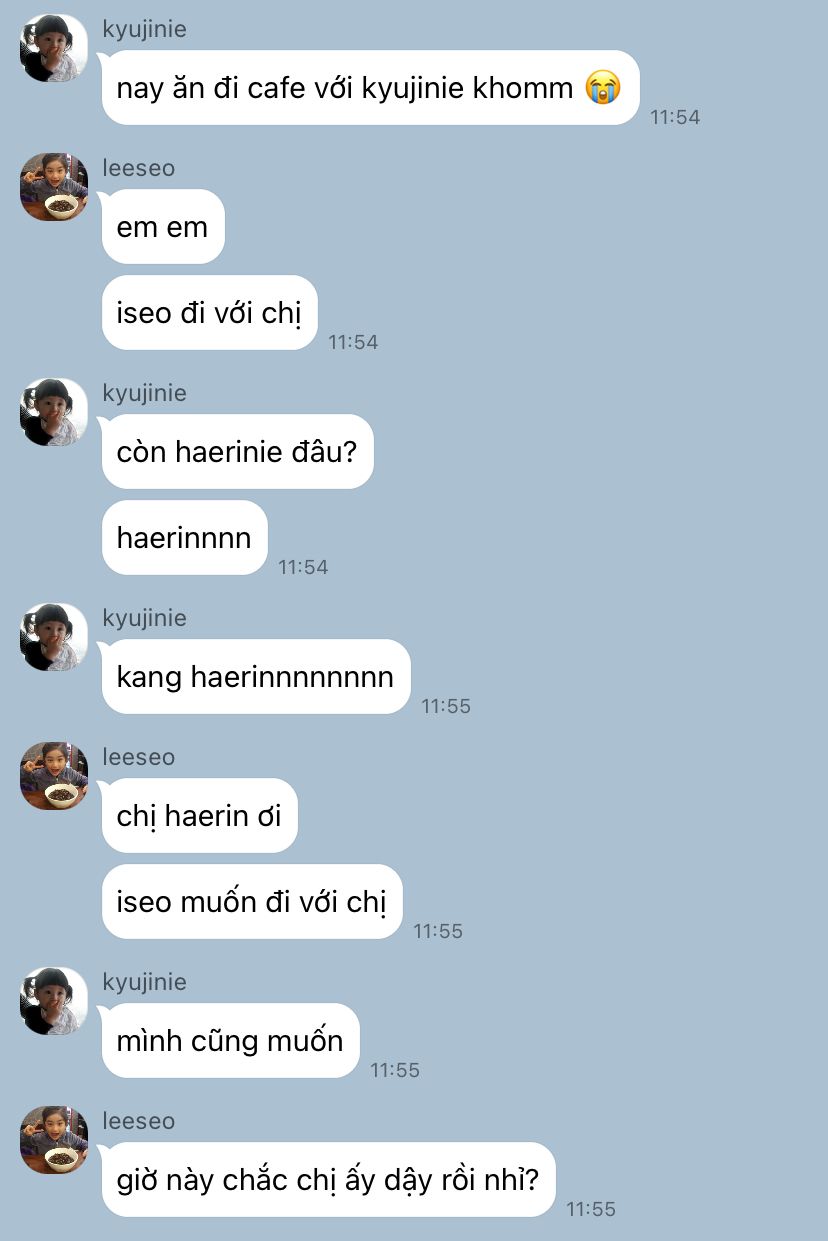
Task: Click leeseo's avatar beside the last message
Action: pyautogui.click(x=53, y=1140)
